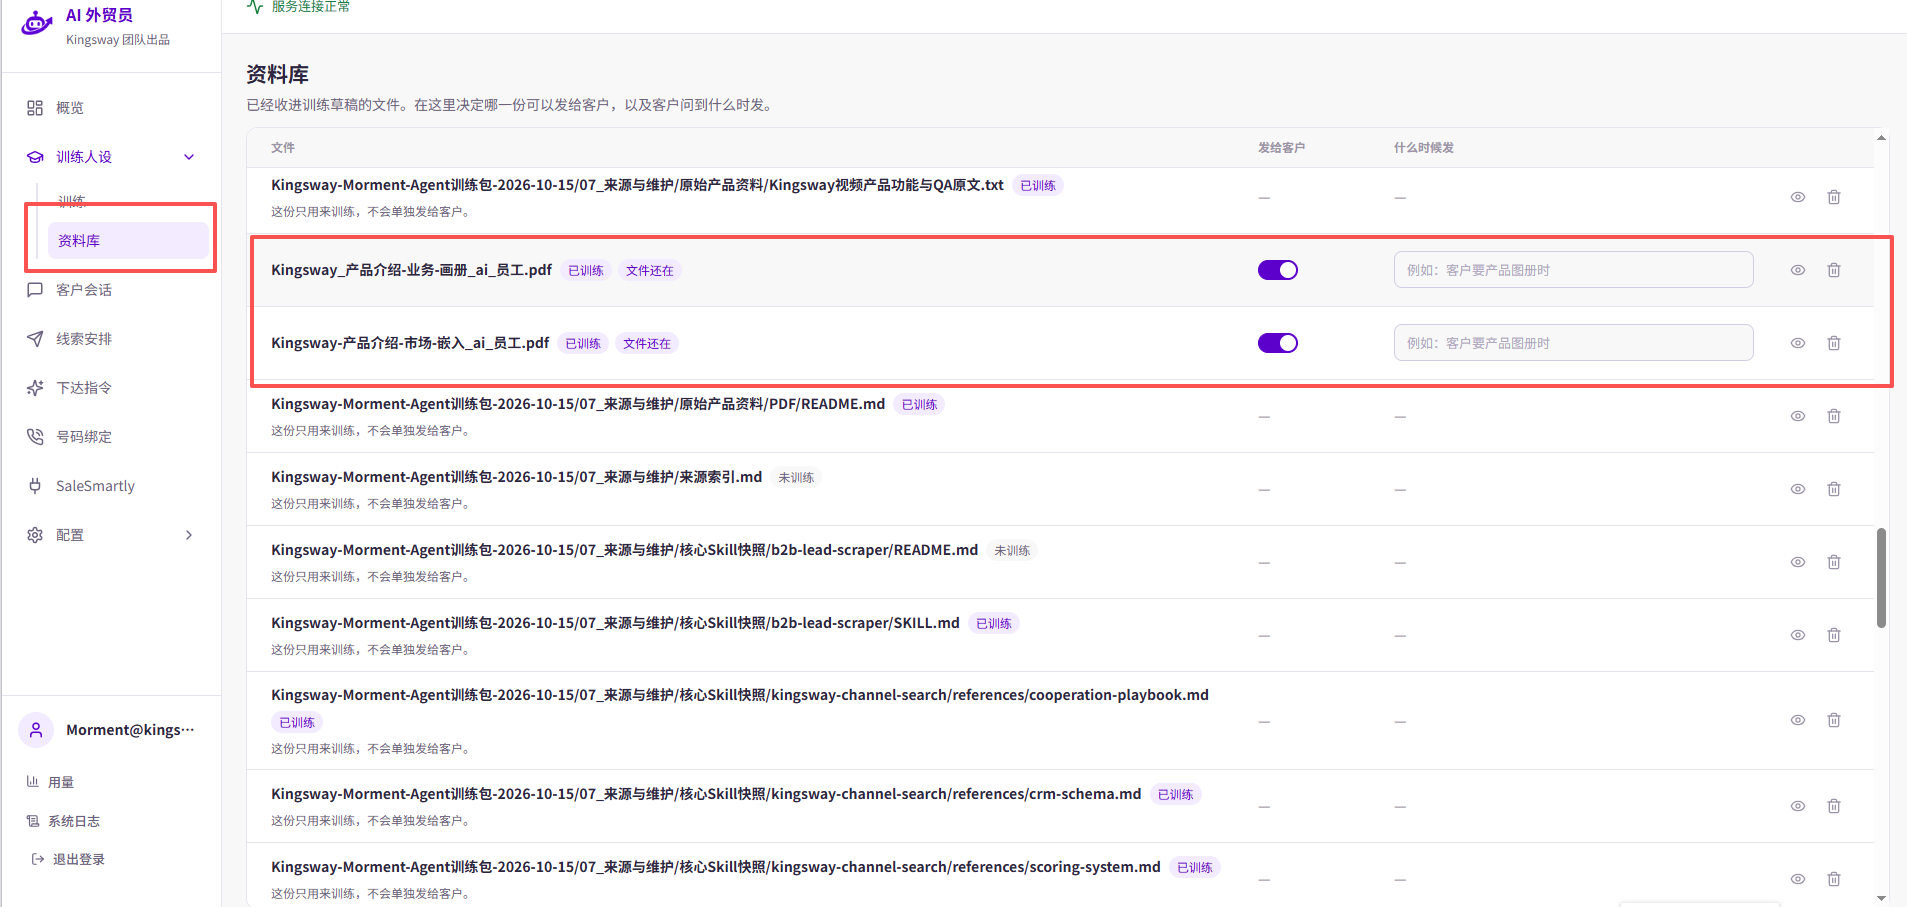Click the 什么时候发 input for 业务-画册 pdf
The image size is (1907, 907).
(1573, 270)
